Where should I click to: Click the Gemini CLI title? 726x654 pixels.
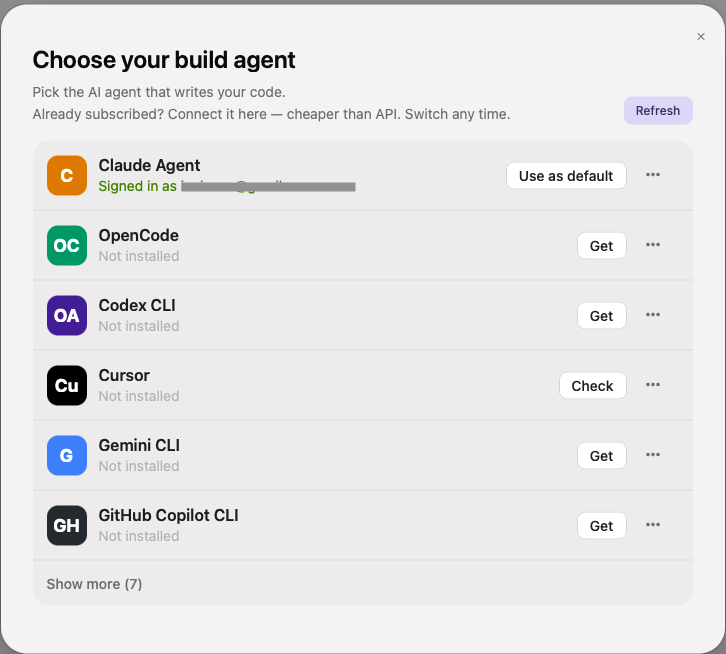coord(139,445)
